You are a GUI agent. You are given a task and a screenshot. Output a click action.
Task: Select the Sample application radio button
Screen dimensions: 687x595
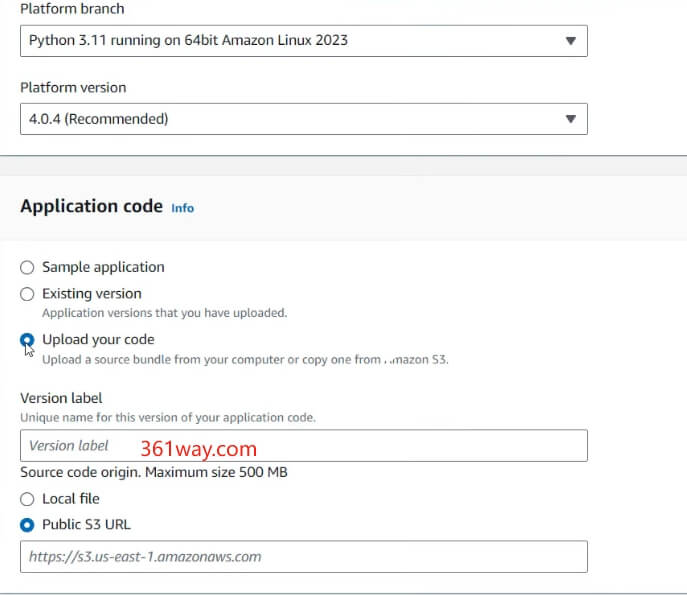click(x=27, y=267)
